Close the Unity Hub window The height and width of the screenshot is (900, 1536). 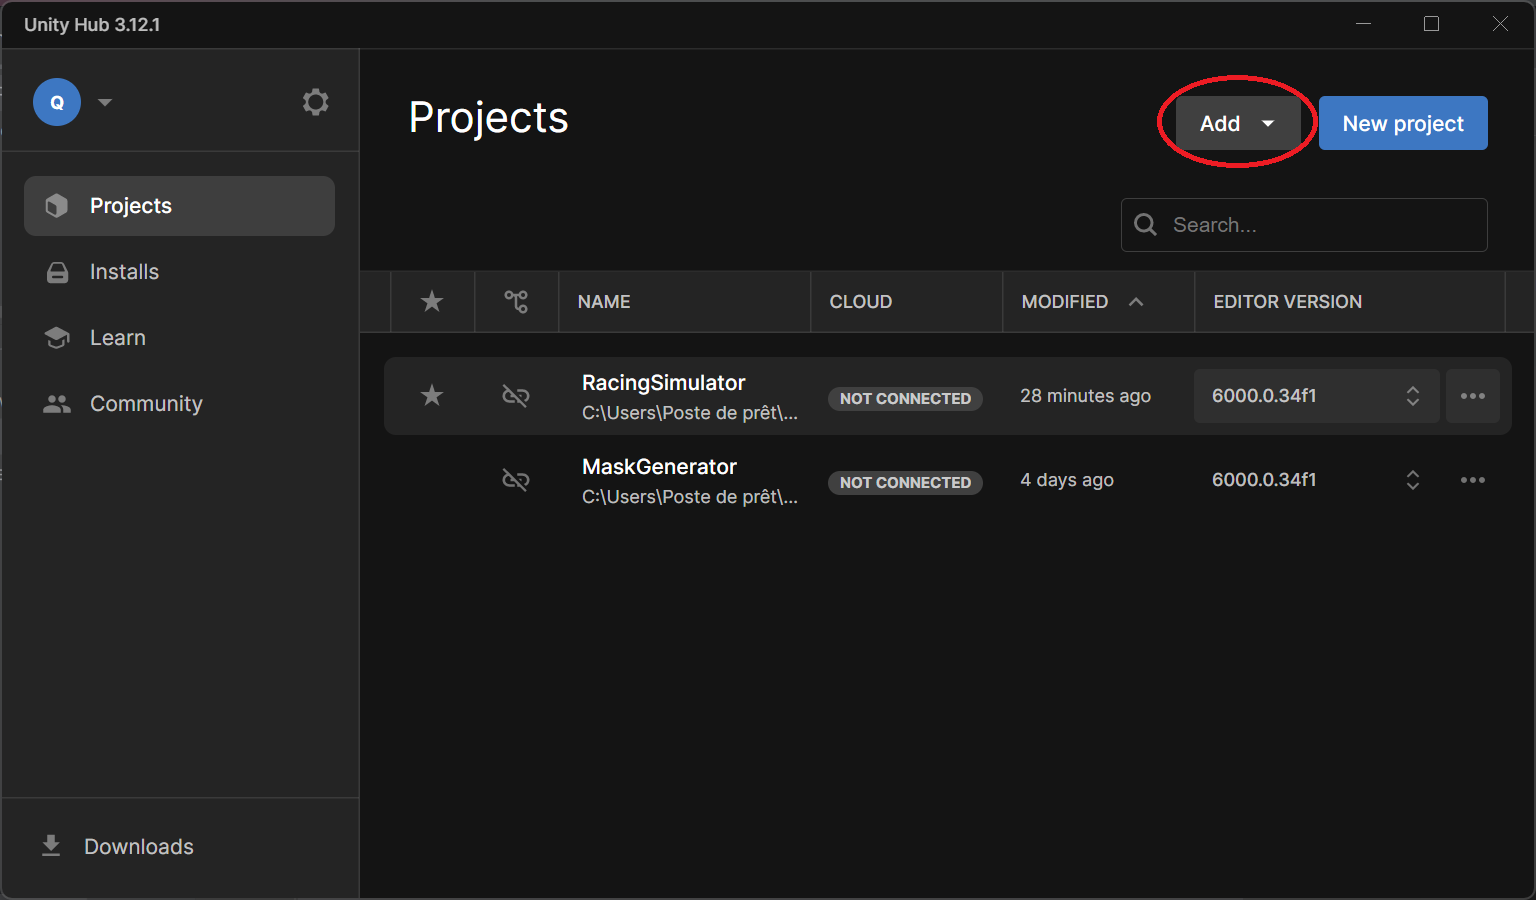pos(1501,24)
